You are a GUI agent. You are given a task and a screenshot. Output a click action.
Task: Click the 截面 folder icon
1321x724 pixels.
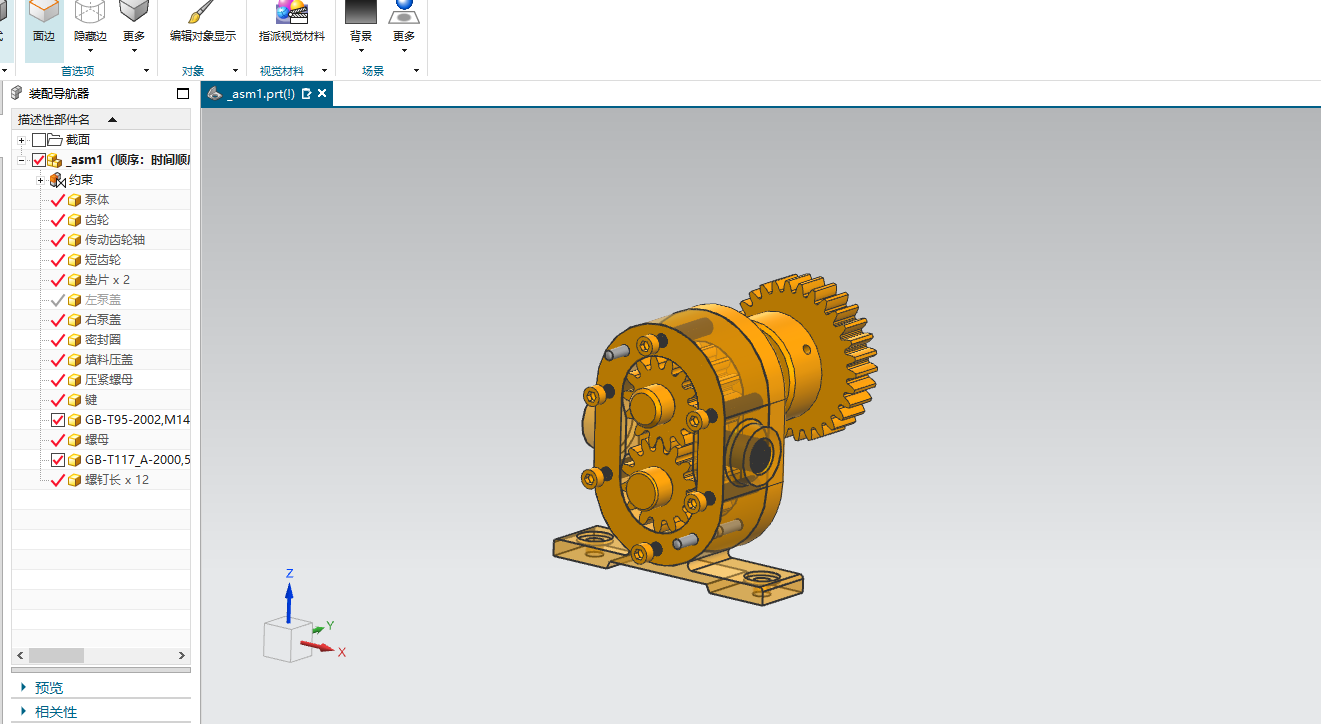[x=55, y=140]
